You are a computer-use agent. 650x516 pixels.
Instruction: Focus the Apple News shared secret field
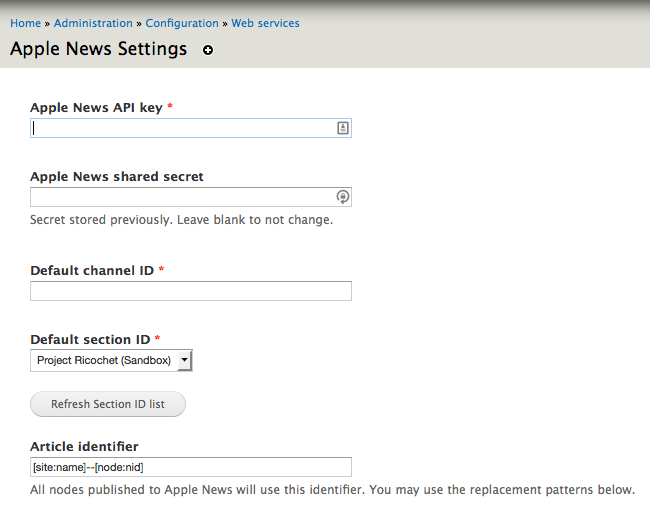191,197
